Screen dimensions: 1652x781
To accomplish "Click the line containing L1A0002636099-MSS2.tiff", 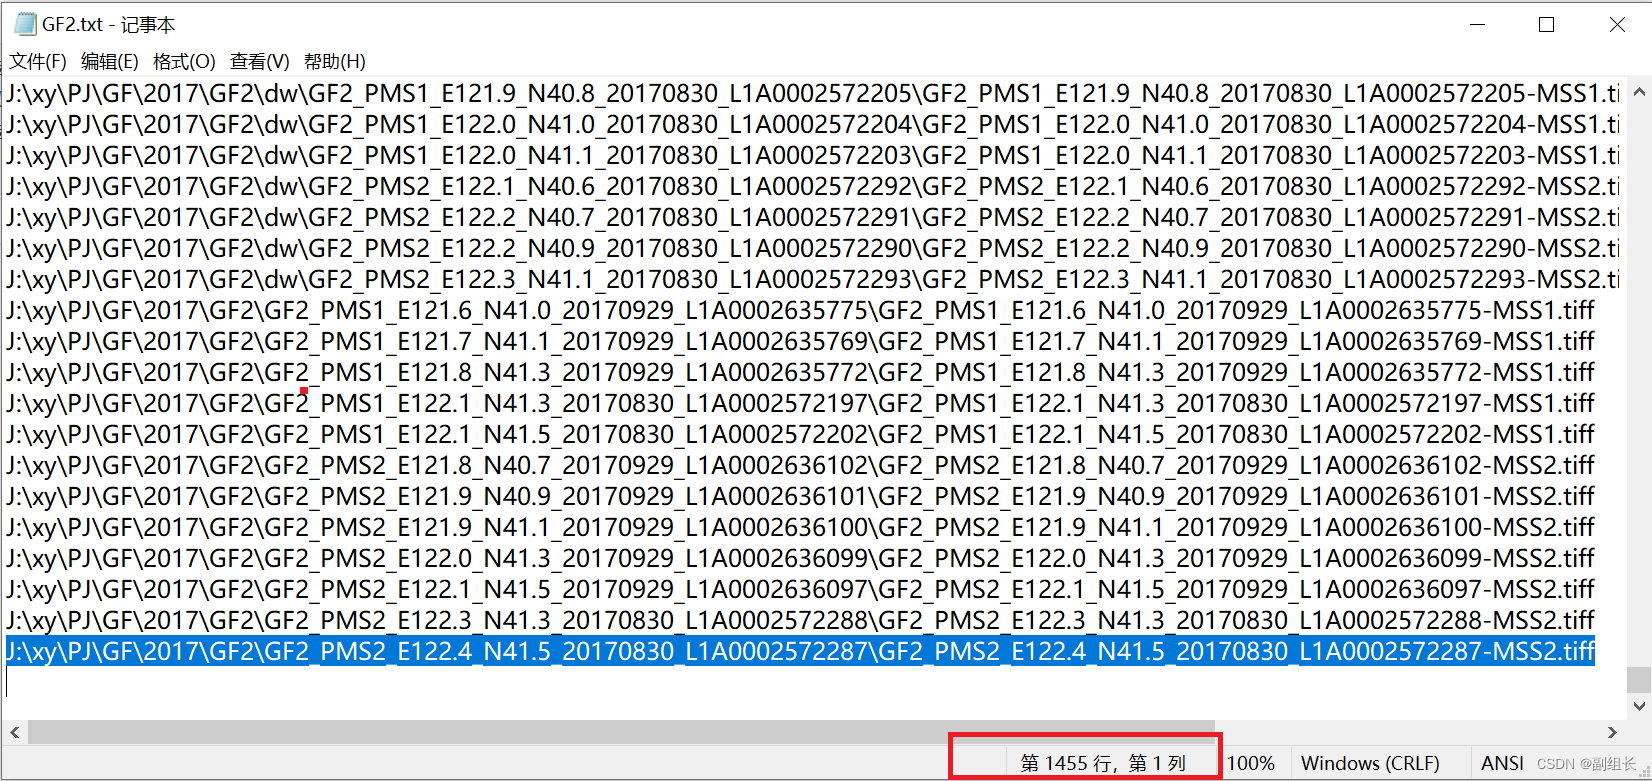I will pos(800,559).
